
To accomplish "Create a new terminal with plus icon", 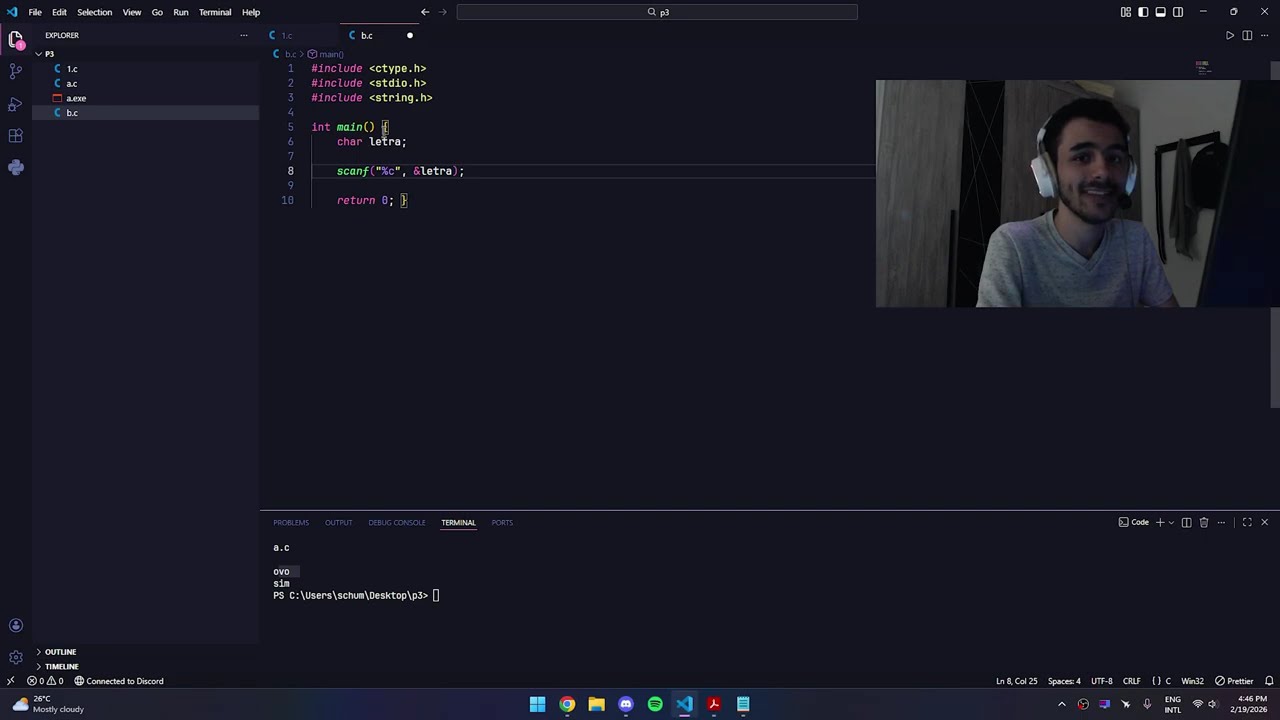I will click(x=1160, y=522).
